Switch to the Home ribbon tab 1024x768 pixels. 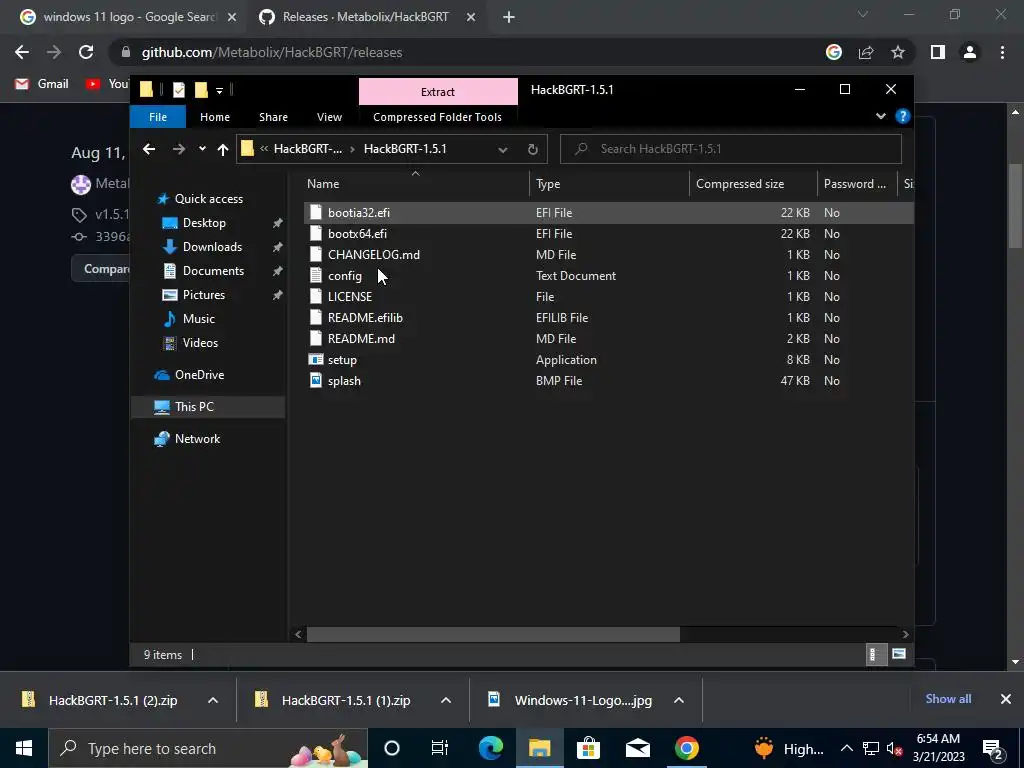[215, 117]
